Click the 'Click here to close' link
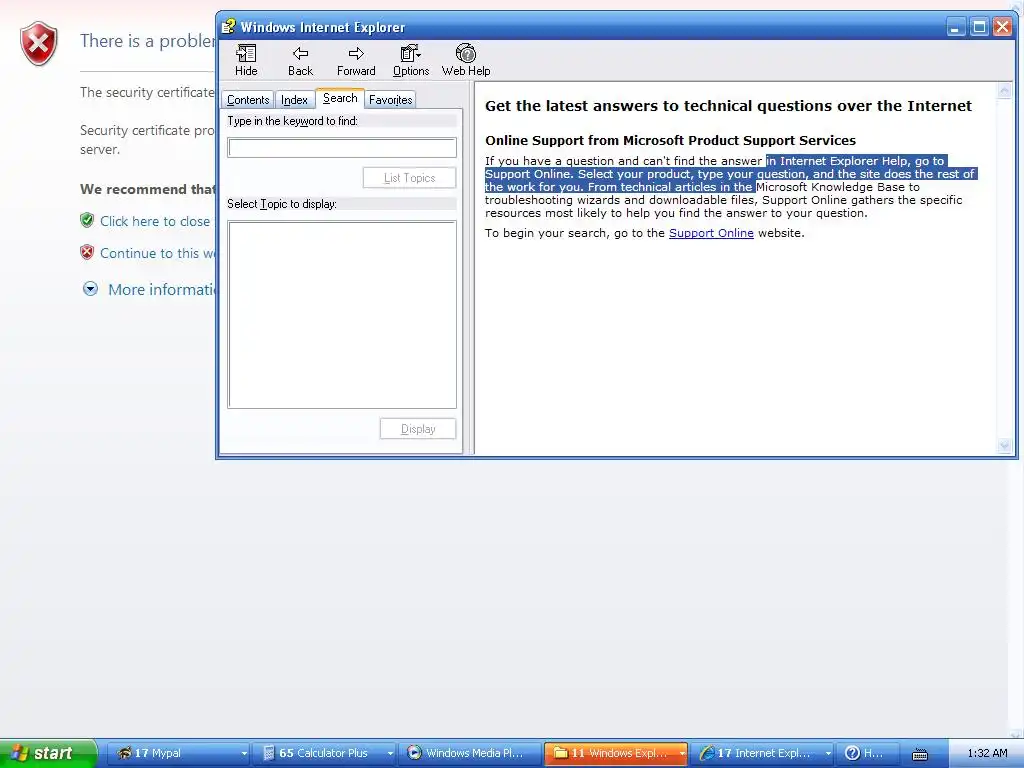 [x=155, y=221]
